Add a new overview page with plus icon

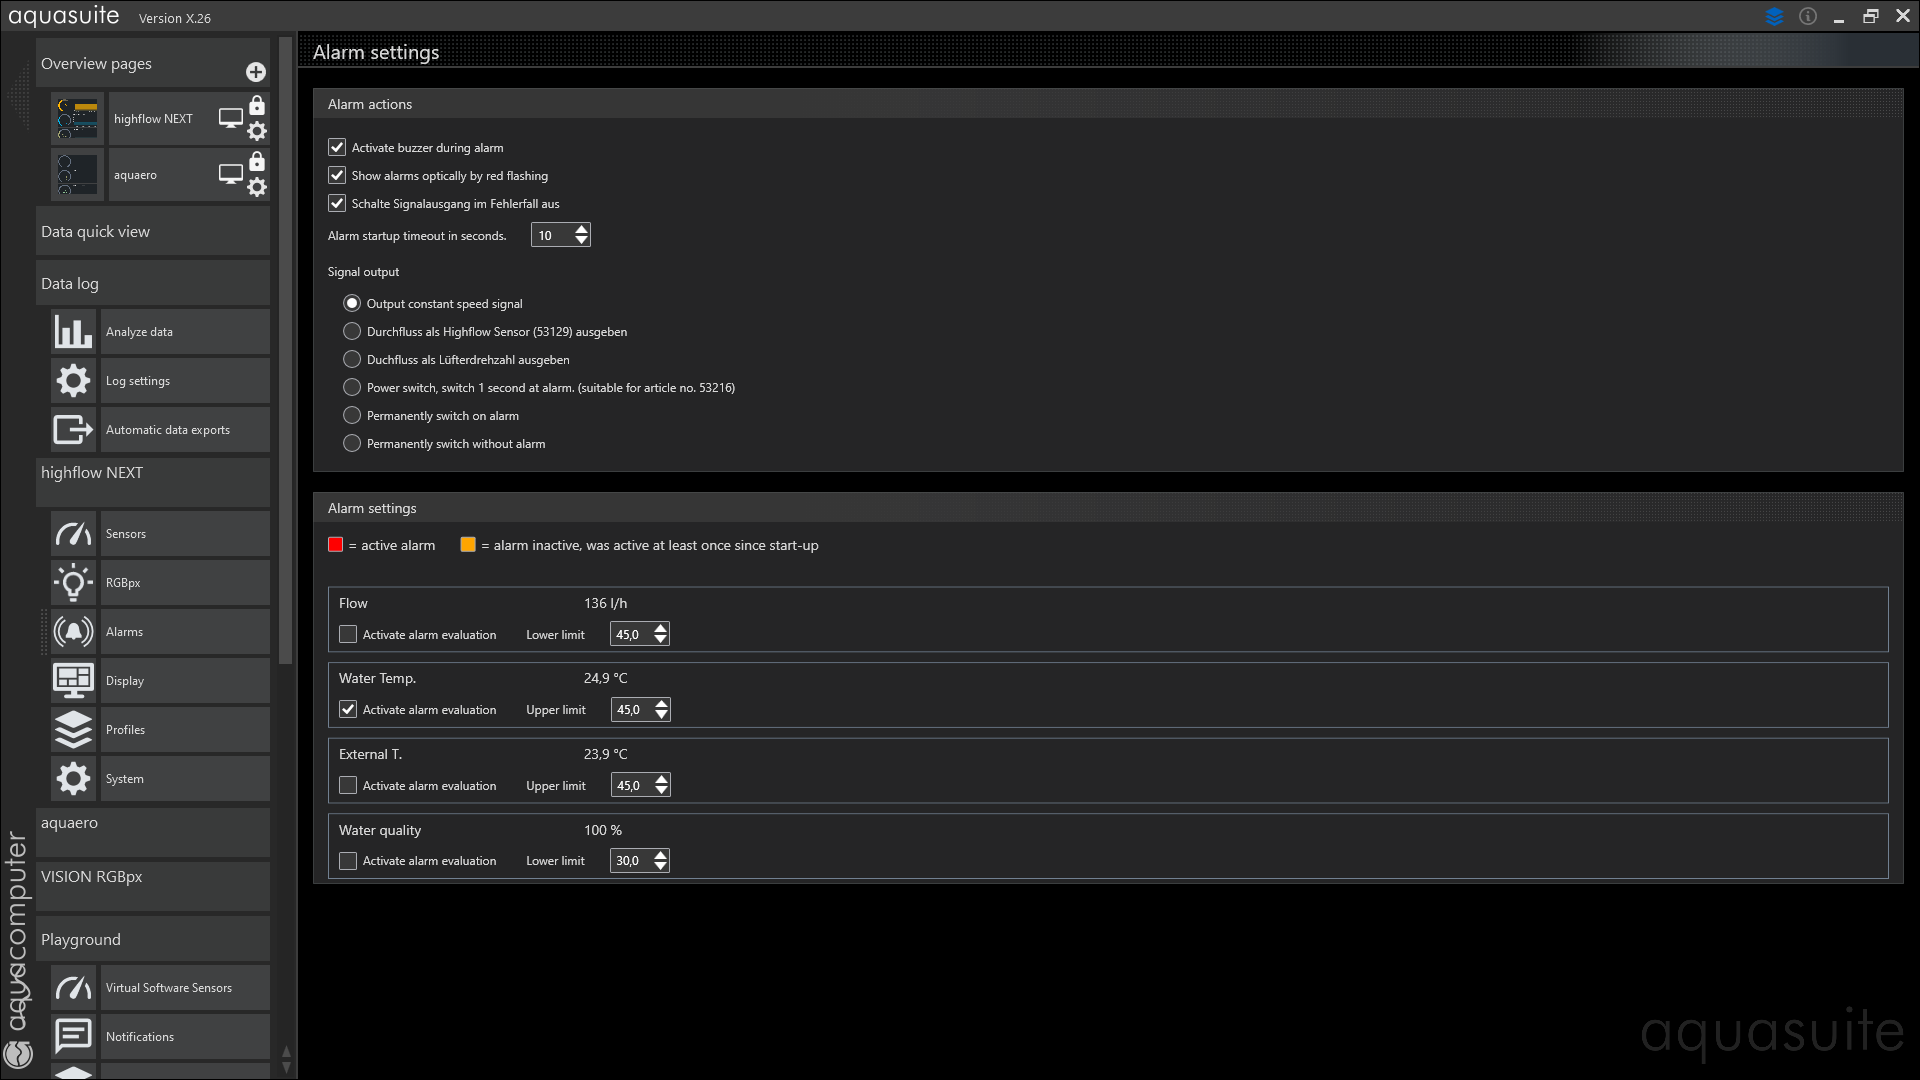[256, 72]
